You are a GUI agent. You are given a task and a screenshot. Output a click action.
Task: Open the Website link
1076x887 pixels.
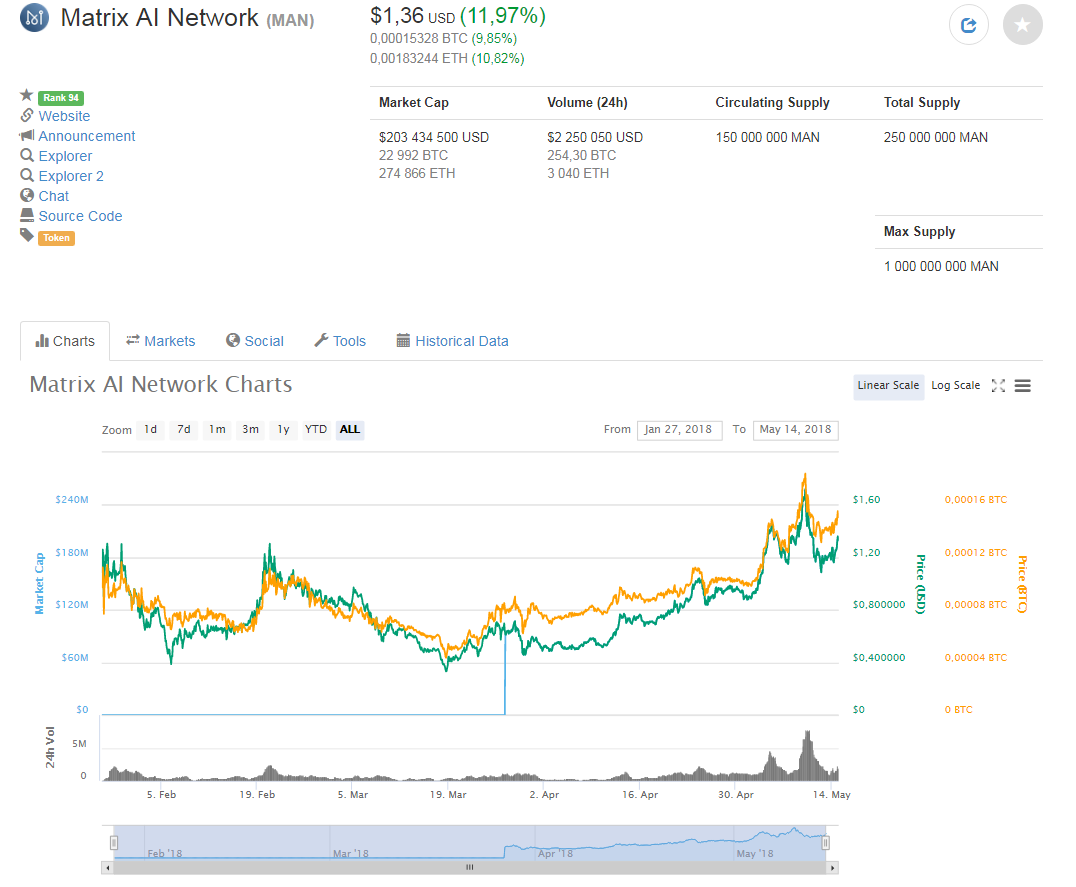tap(64, 116)
